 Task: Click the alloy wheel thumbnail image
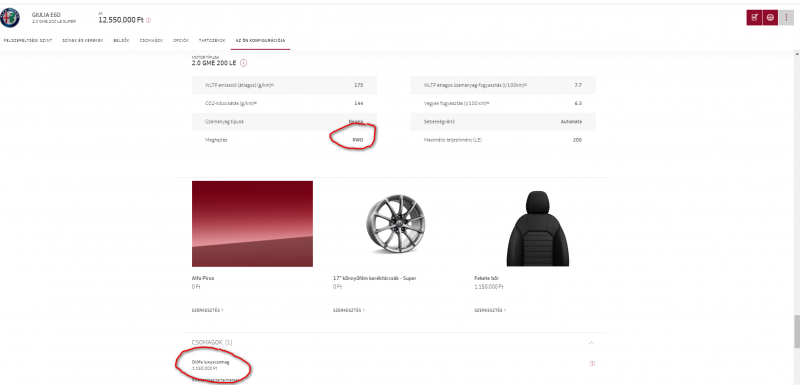pyautogui.click(x=396, y=224)
